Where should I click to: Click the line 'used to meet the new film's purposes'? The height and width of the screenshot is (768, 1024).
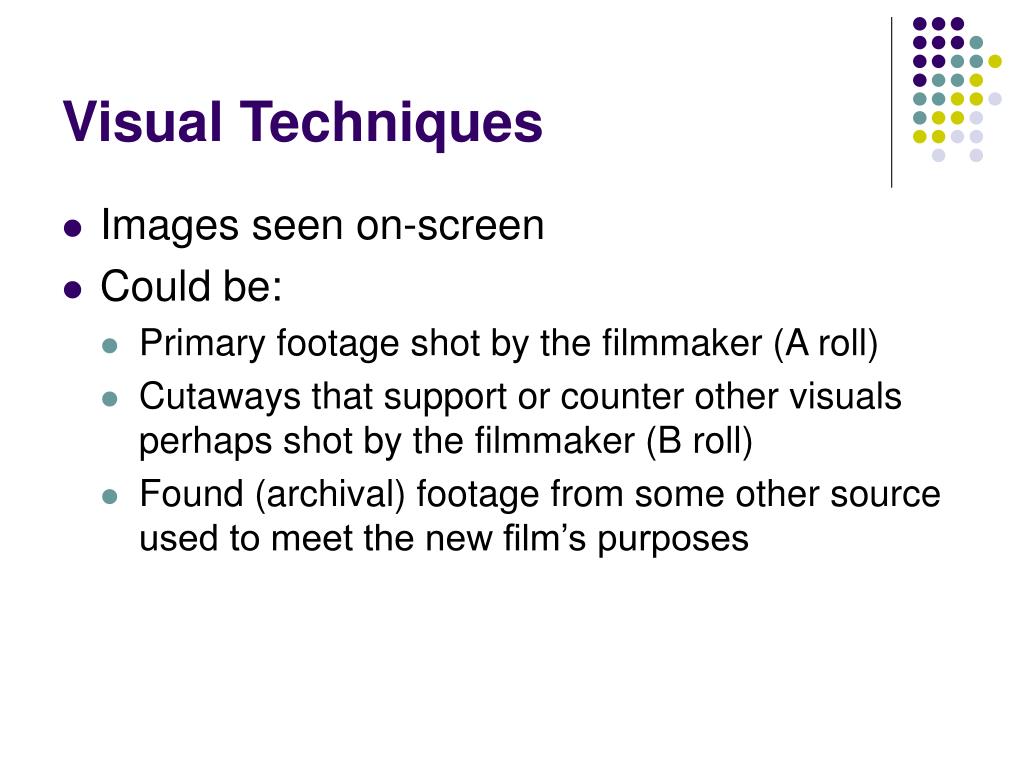tap(444, 539)
